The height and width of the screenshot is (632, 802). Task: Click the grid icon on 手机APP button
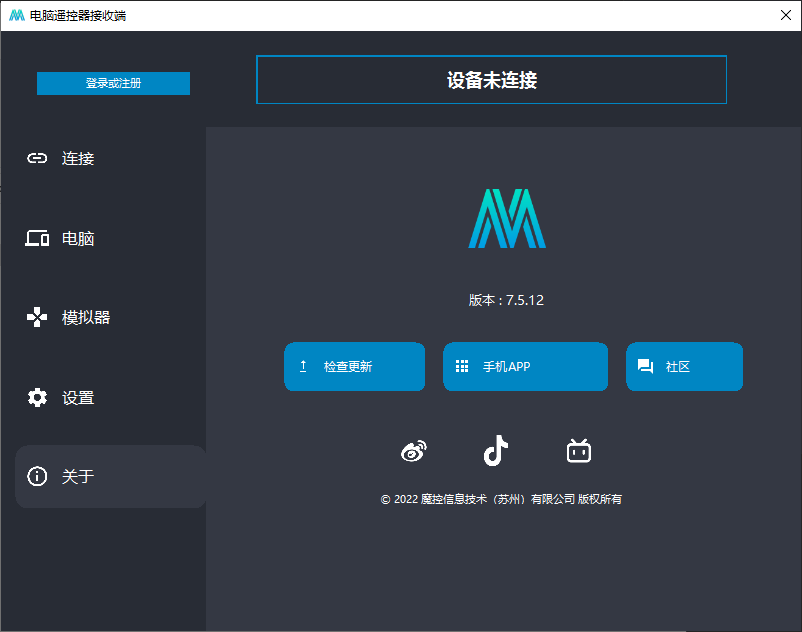pos(462,367)
